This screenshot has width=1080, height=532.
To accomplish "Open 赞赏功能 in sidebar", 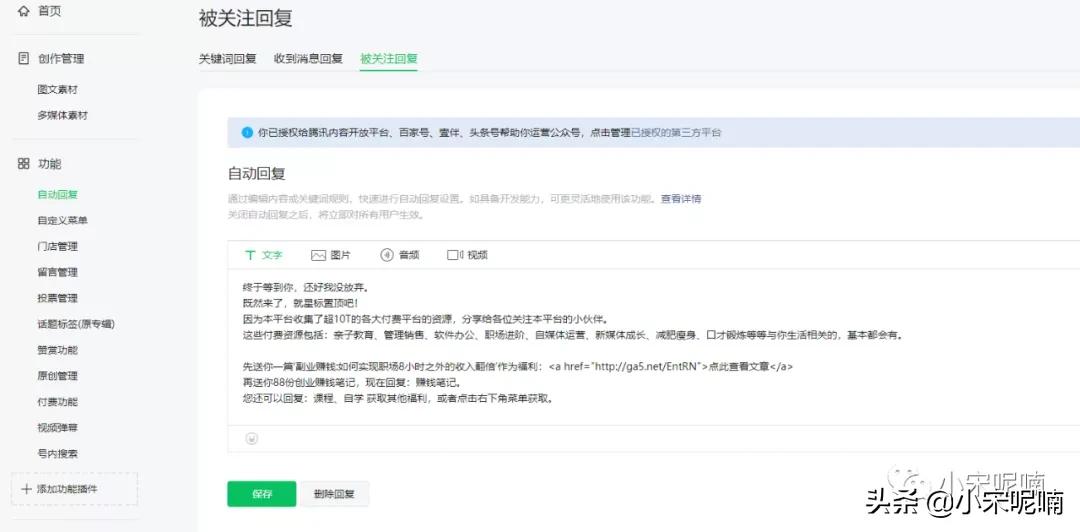I will (x=58, y=350).
